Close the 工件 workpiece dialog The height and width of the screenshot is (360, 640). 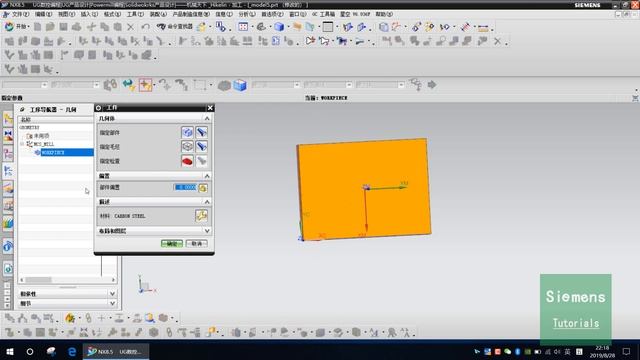[210, 108]
